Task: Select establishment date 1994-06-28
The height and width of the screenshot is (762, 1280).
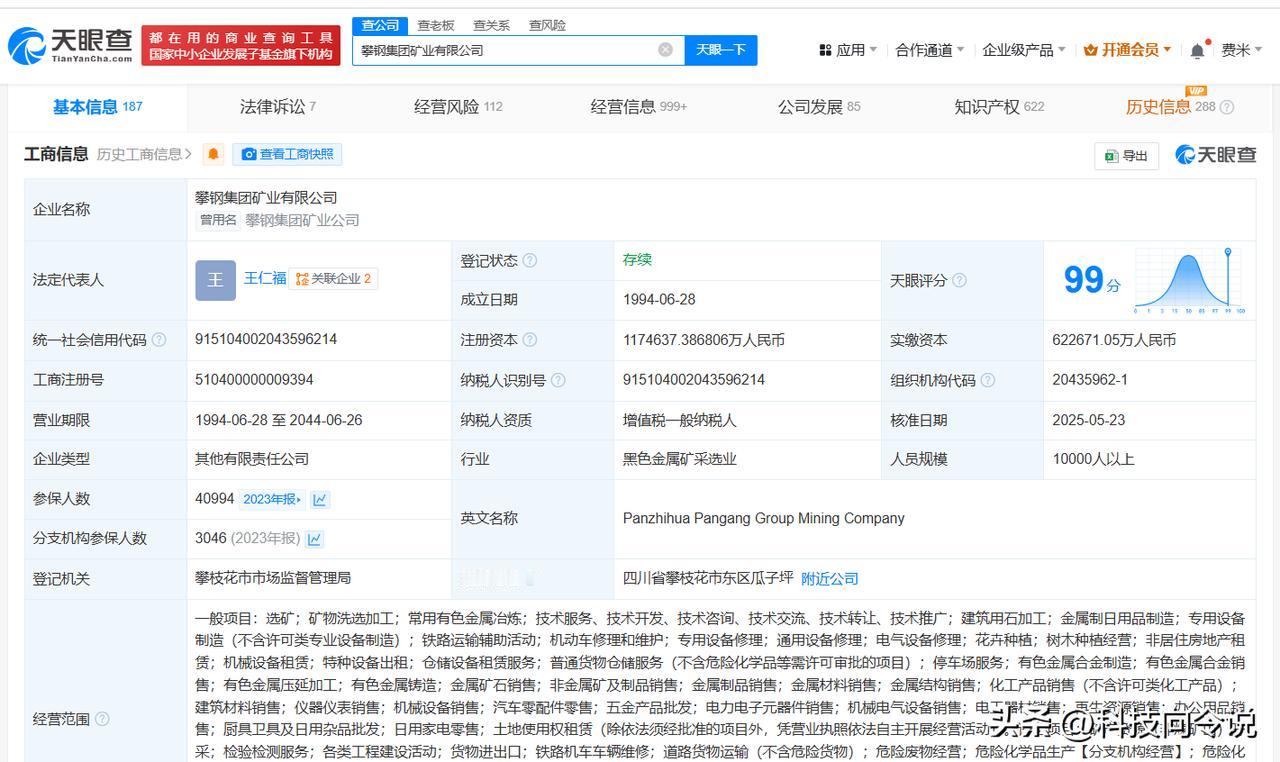Action: (659, 300)
